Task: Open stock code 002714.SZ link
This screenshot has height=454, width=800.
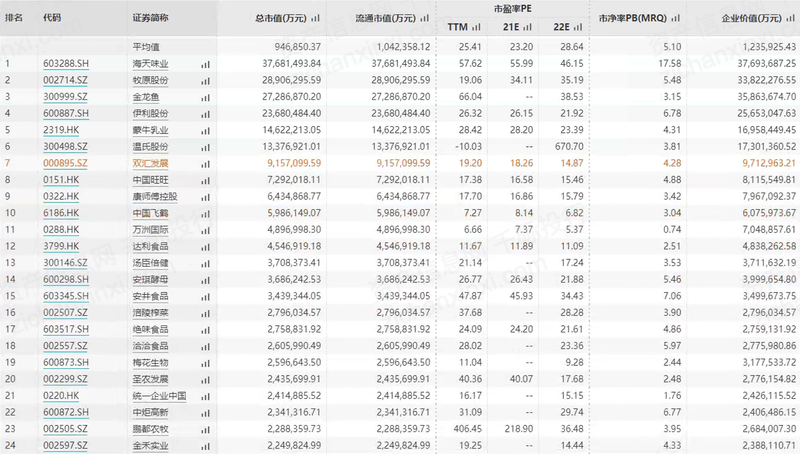Action: click(x=65, y=80)
